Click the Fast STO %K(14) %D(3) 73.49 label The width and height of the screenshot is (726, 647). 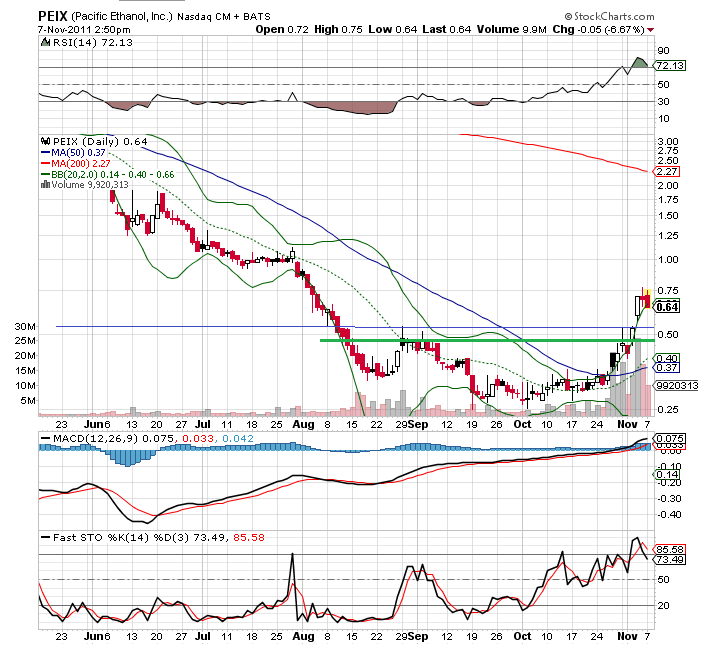pos(139,538)
